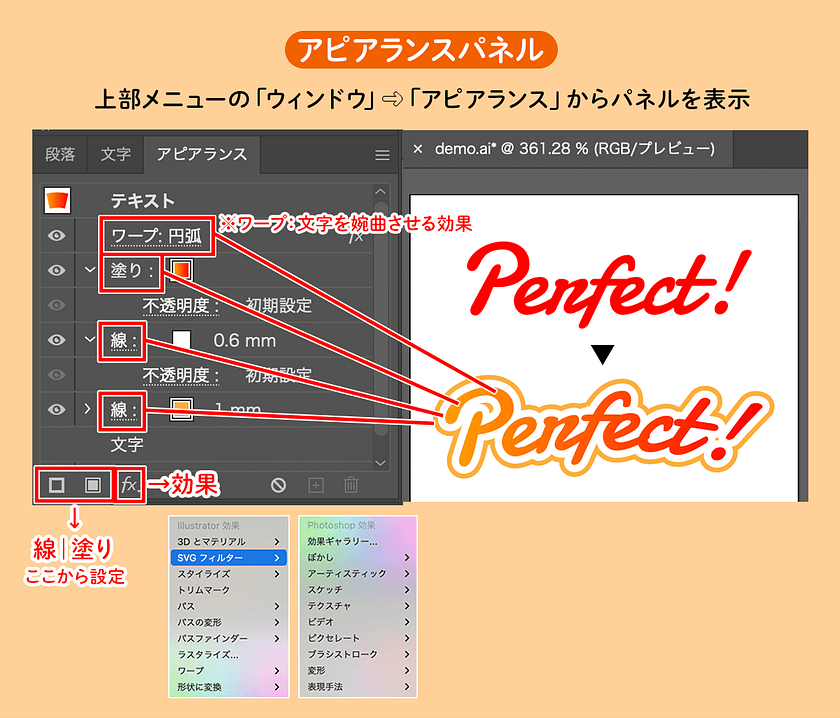Collapse the 0.6 mm 線 row chevron
This screenshot has width=840, height=718.
point(91,340)
